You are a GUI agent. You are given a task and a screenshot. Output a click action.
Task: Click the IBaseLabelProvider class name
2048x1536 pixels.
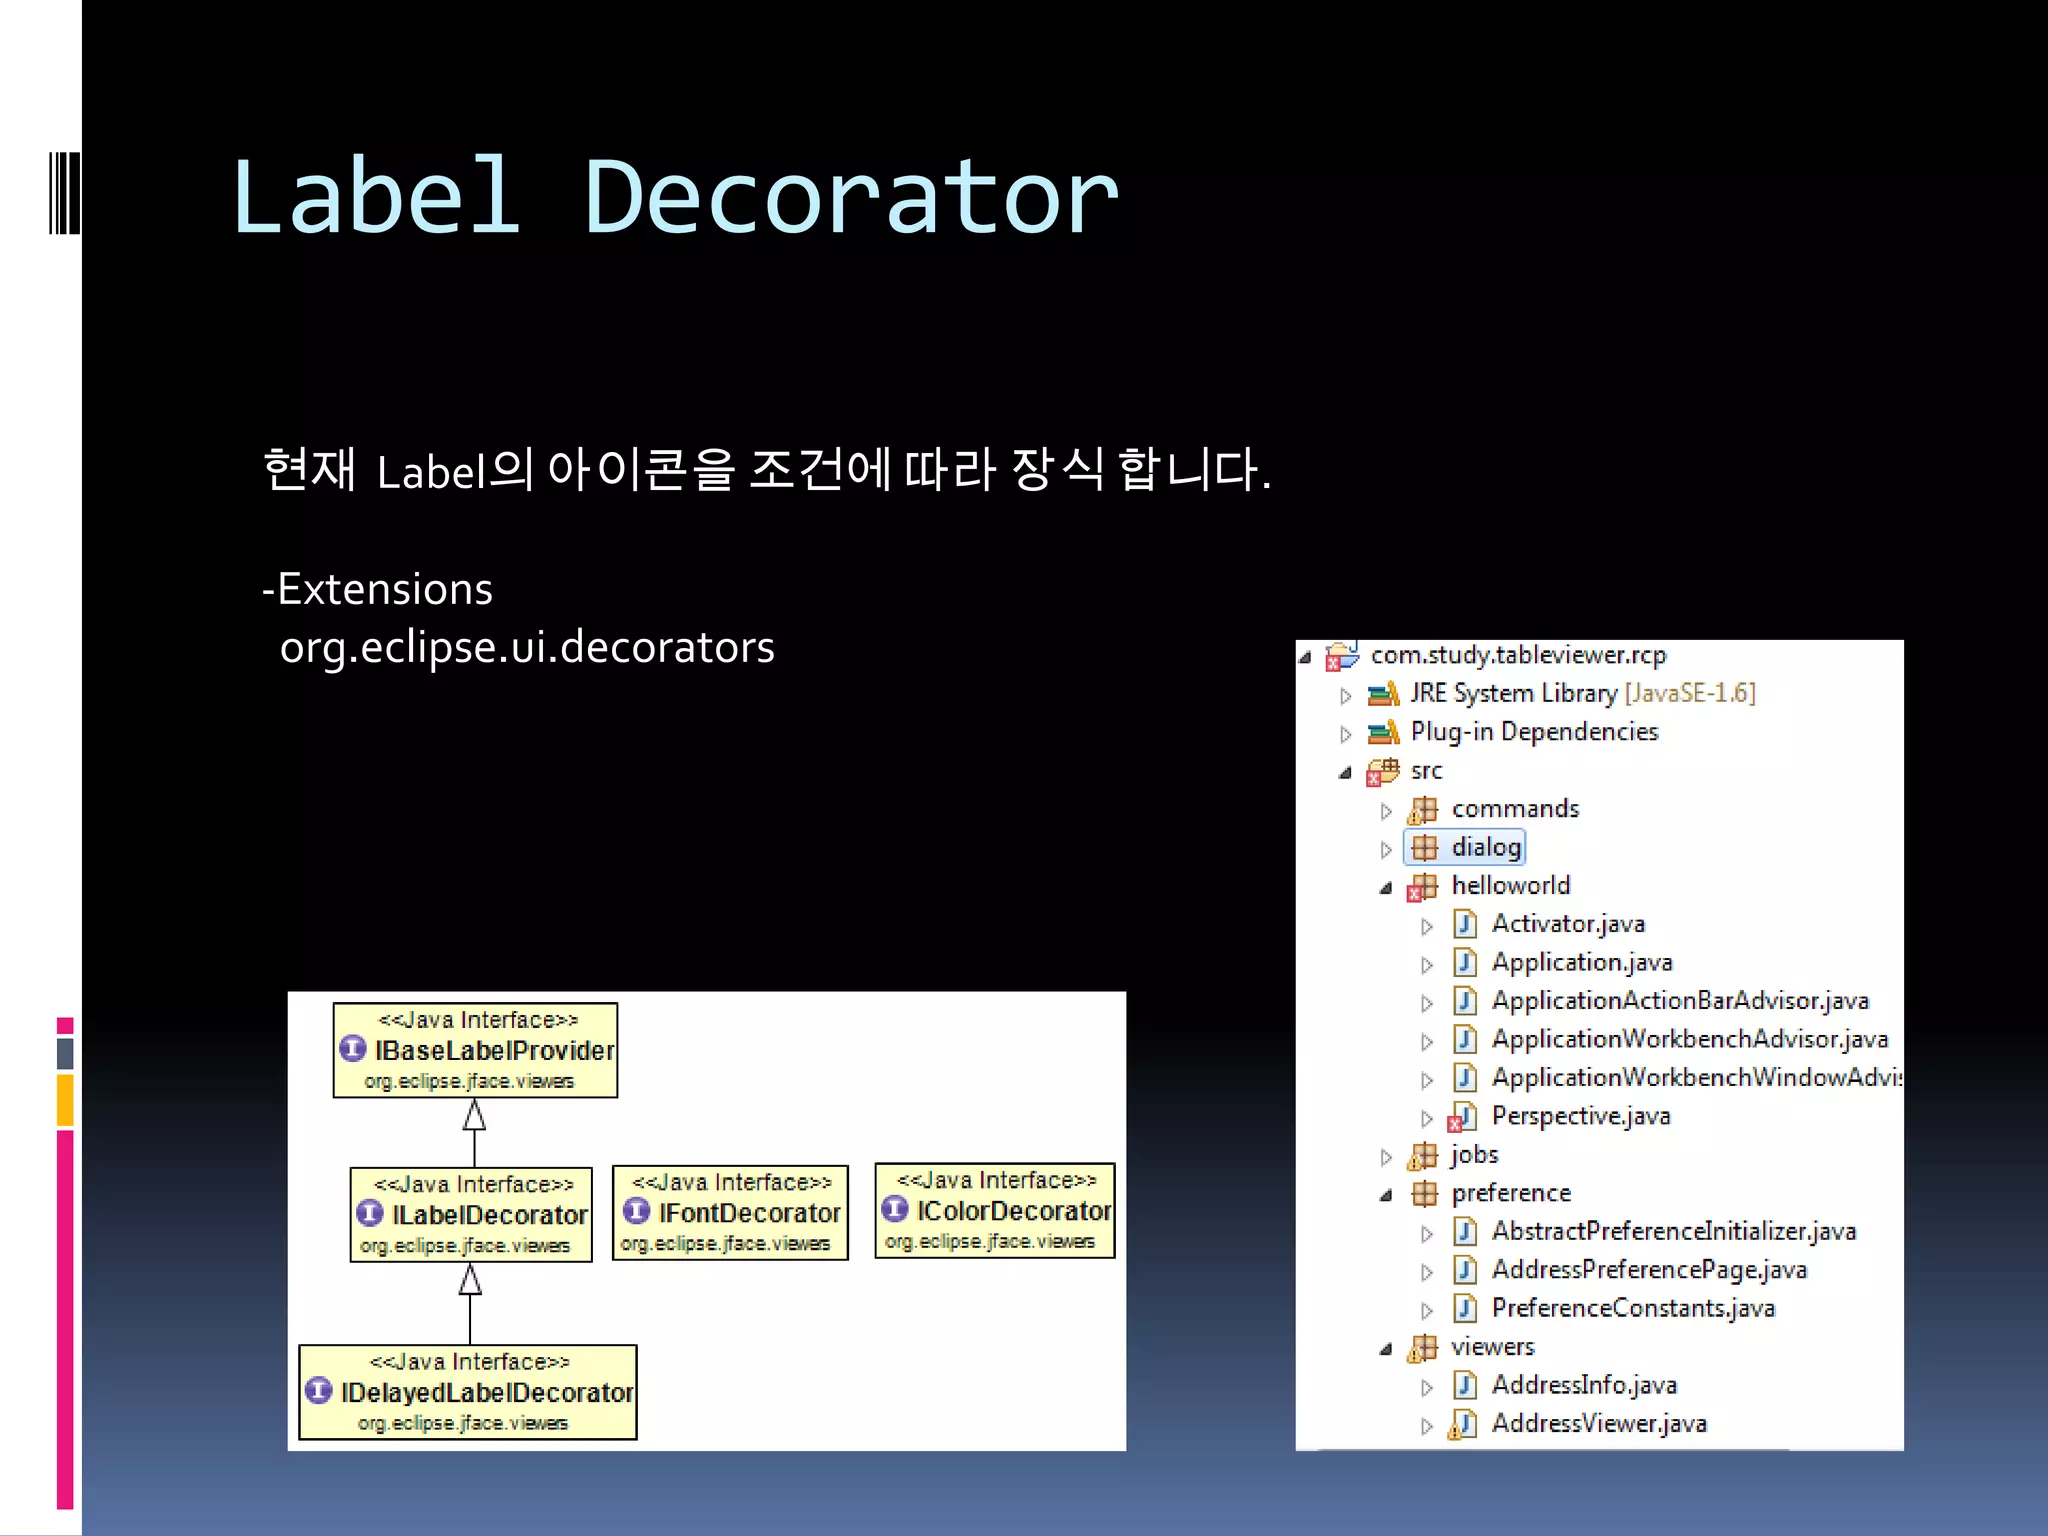coord(494,1051)
